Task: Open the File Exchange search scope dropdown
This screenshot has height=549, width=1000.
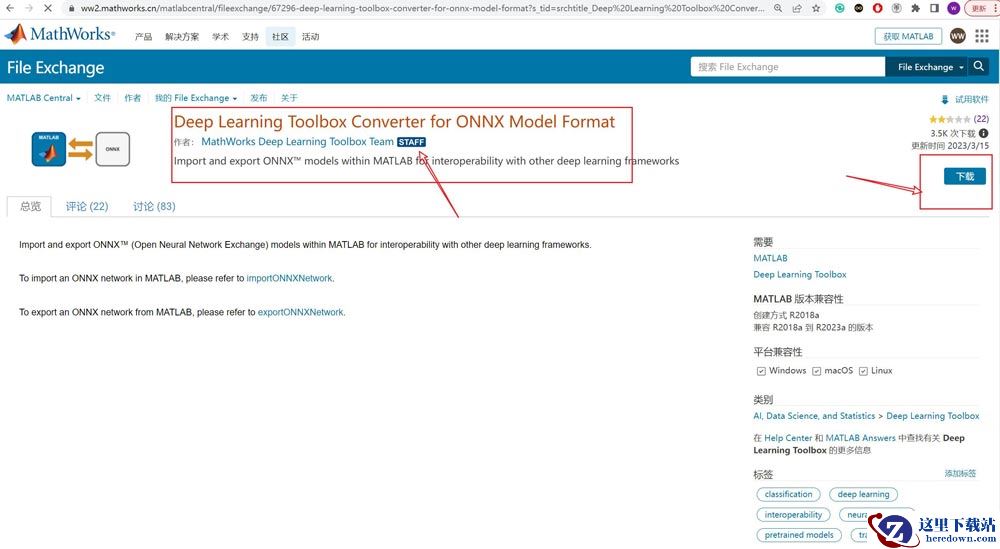Action: coord(927,67)
